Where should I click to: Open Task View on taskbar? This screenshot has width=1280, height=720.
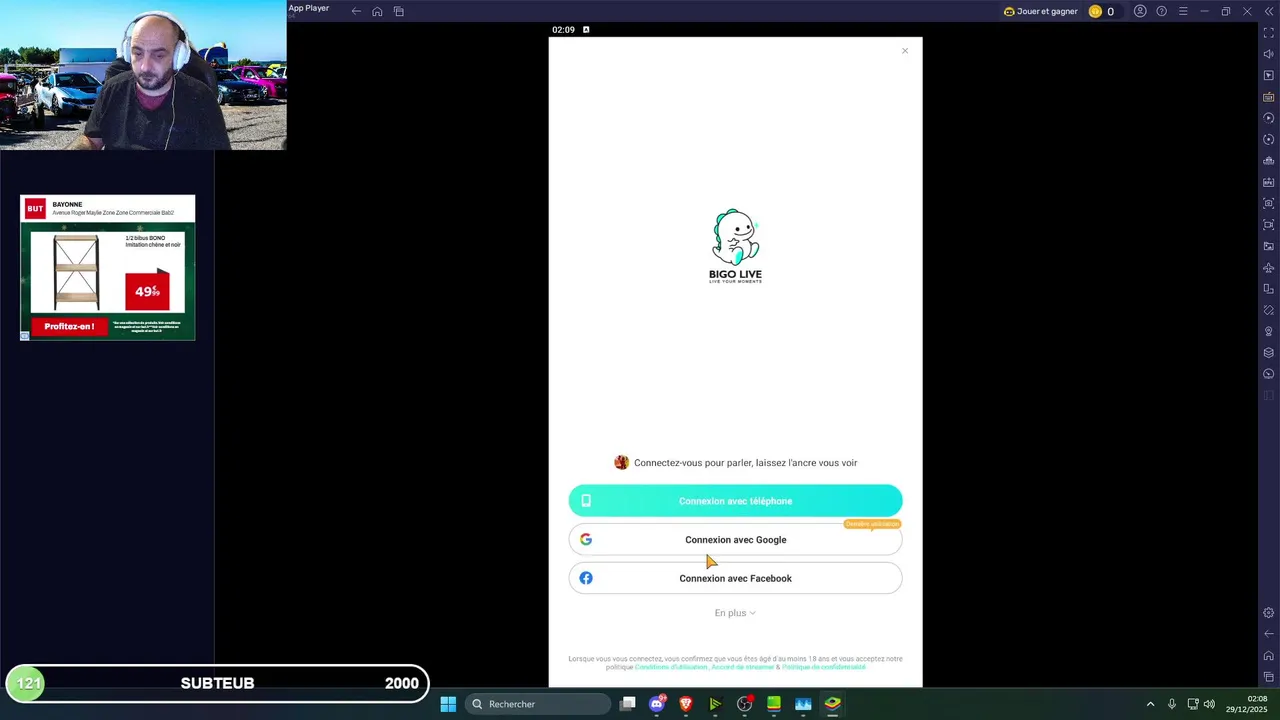[627, 704]
